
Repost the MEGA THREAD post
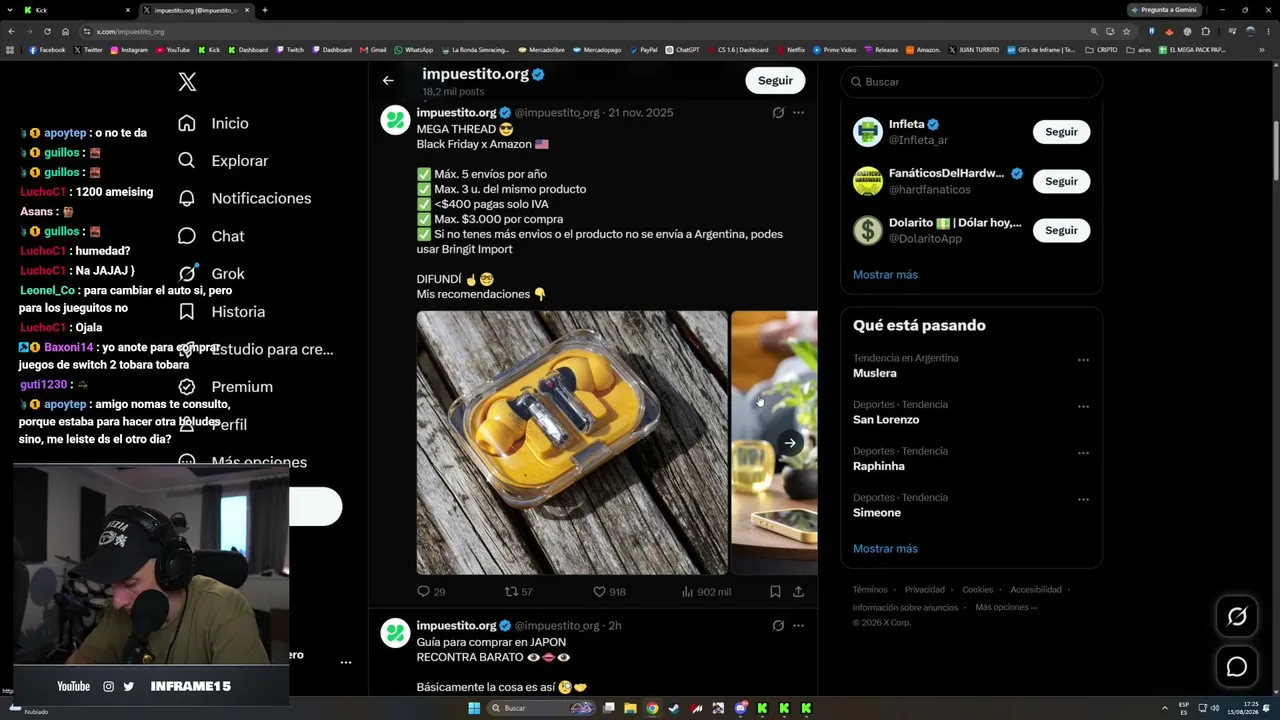pyautogui.click(x=510, y=592)
